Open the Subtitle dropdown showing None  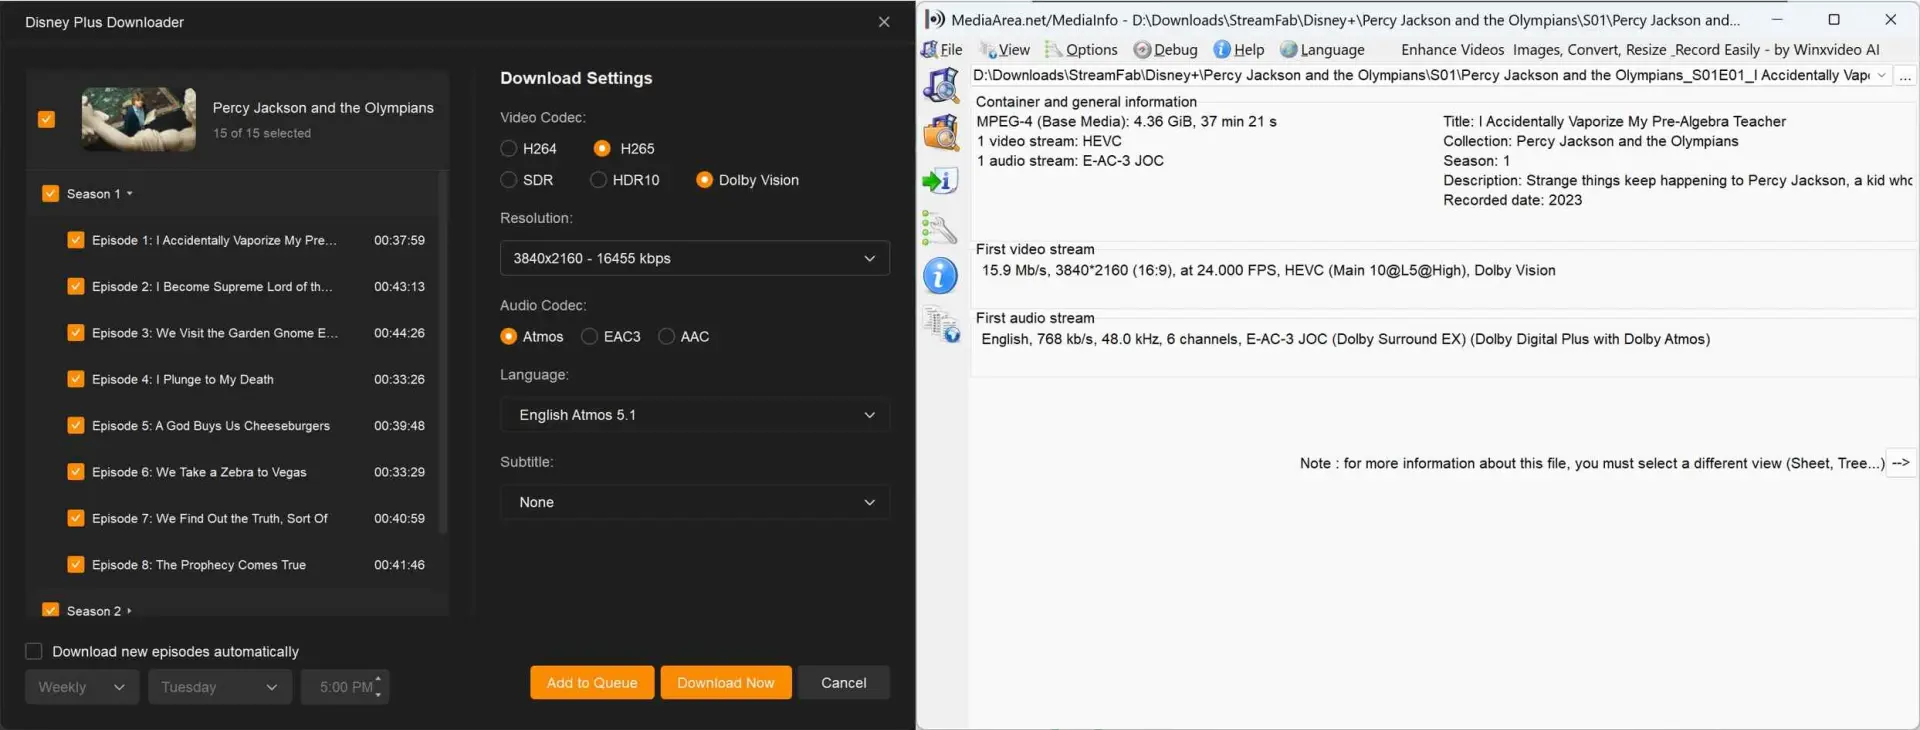[694, 502]
